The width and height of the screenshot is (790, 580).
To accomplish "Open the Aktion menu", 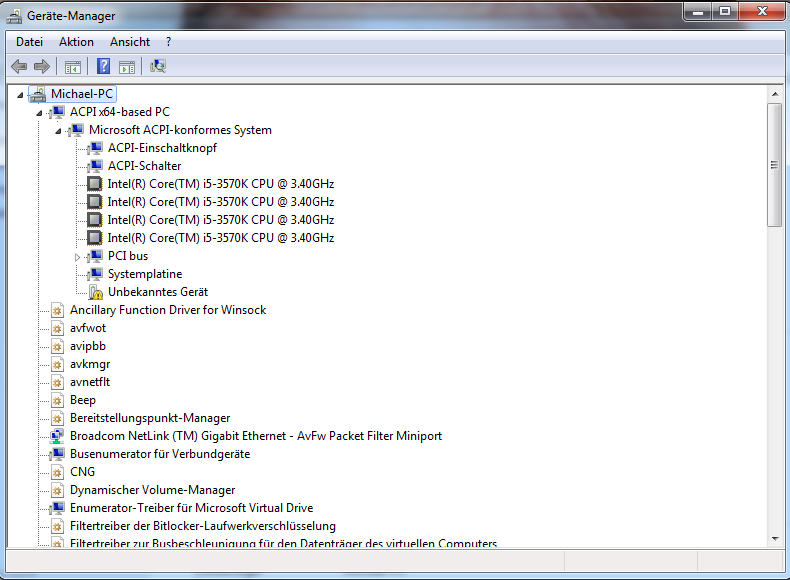I will [x=76, y=42].
